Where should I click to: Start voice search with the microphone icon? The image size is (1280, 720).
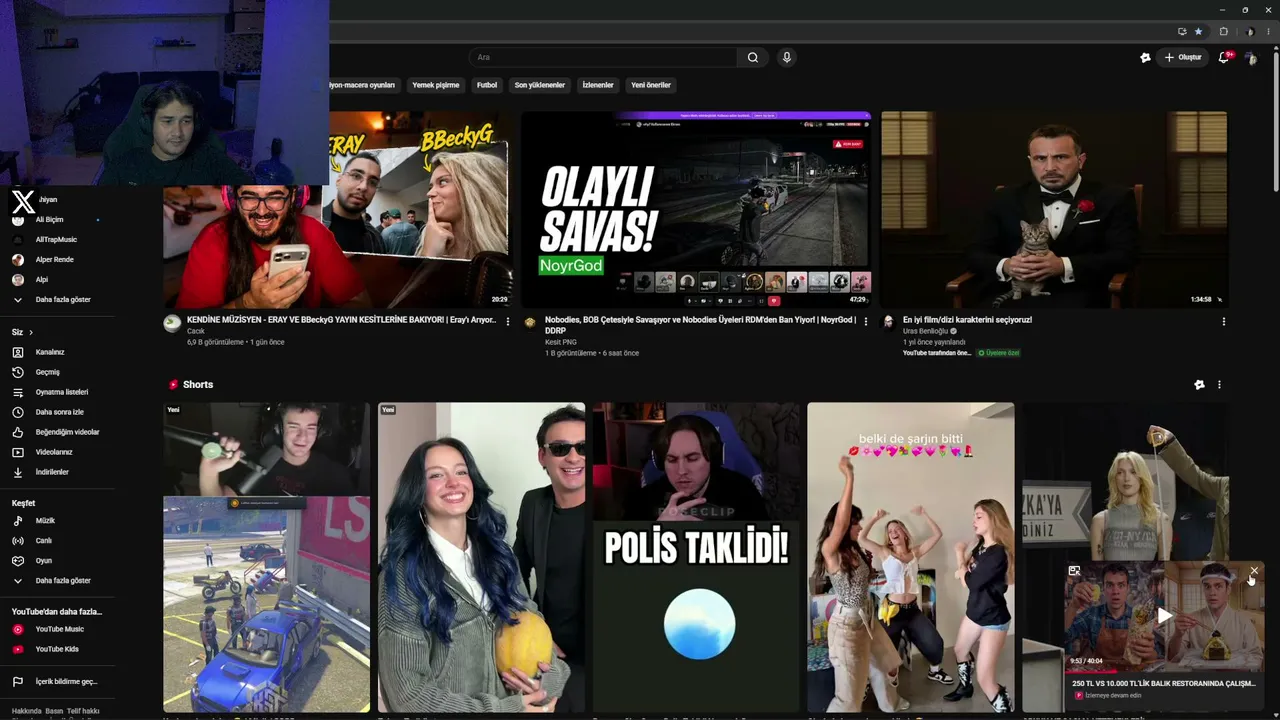click(787, 57)
